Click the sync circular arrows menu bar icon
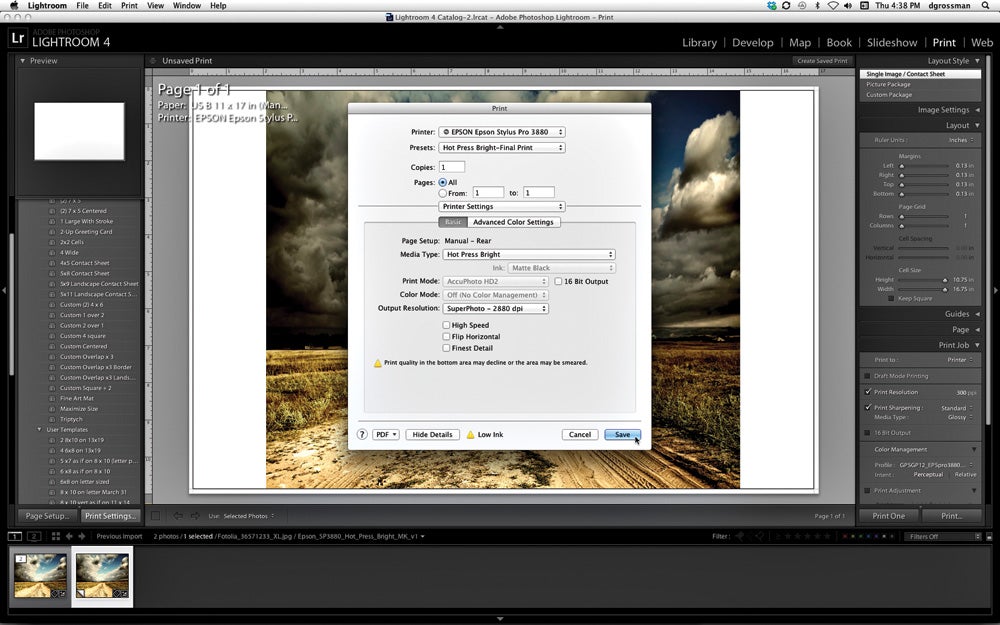The image size is (1000, 625). [x=786, y=6]
